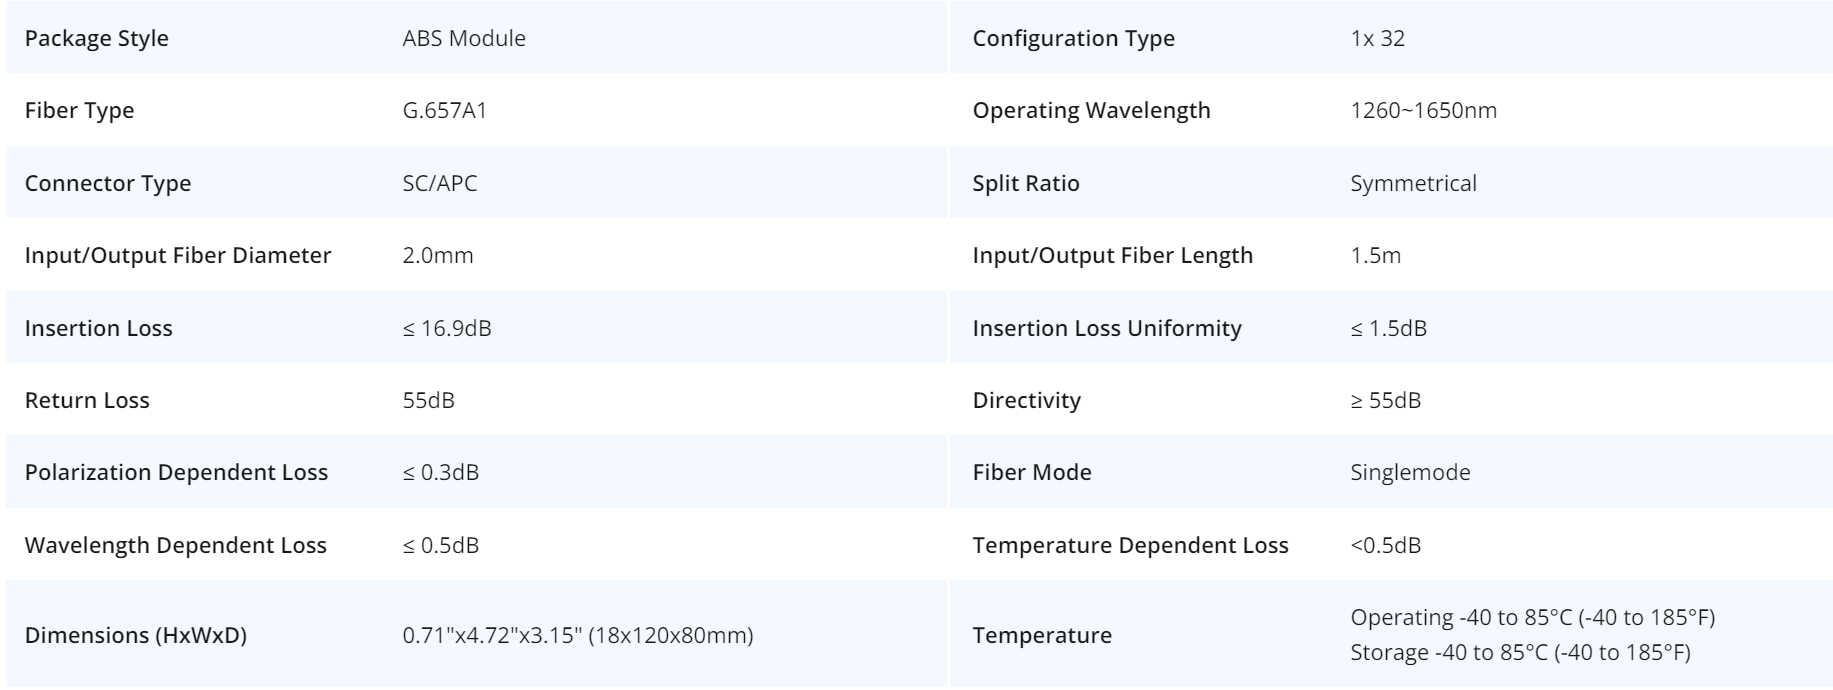This screenshot has width=1833, height=690.
Task: Select the ≥ 55dB directivity value
Action: [x=1385, y=400]
